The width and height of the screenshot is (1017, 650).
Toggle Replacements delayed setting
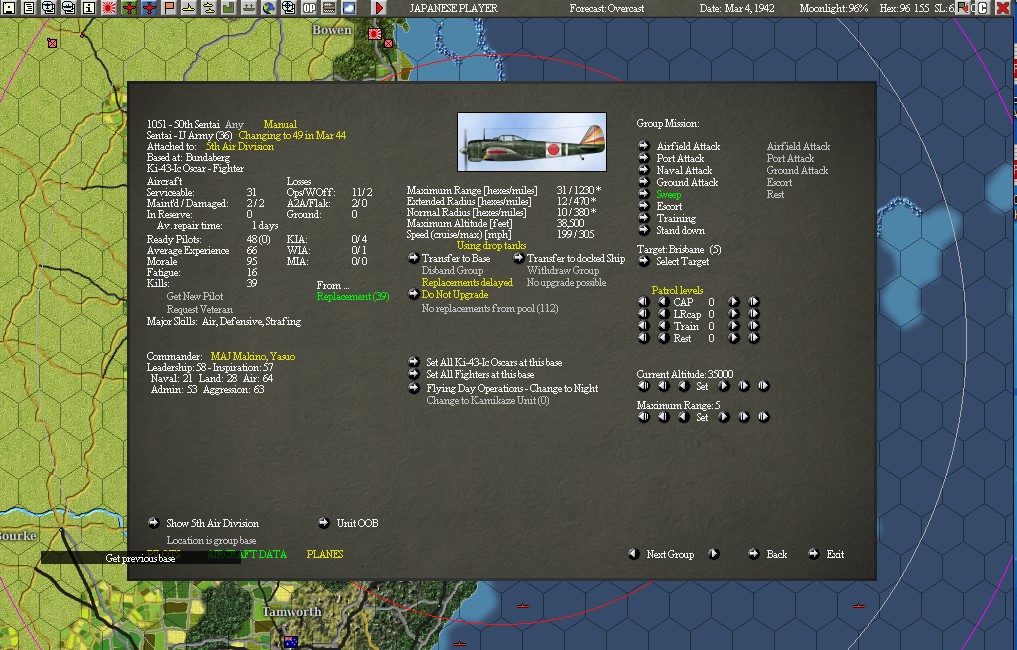pos(465,283)
